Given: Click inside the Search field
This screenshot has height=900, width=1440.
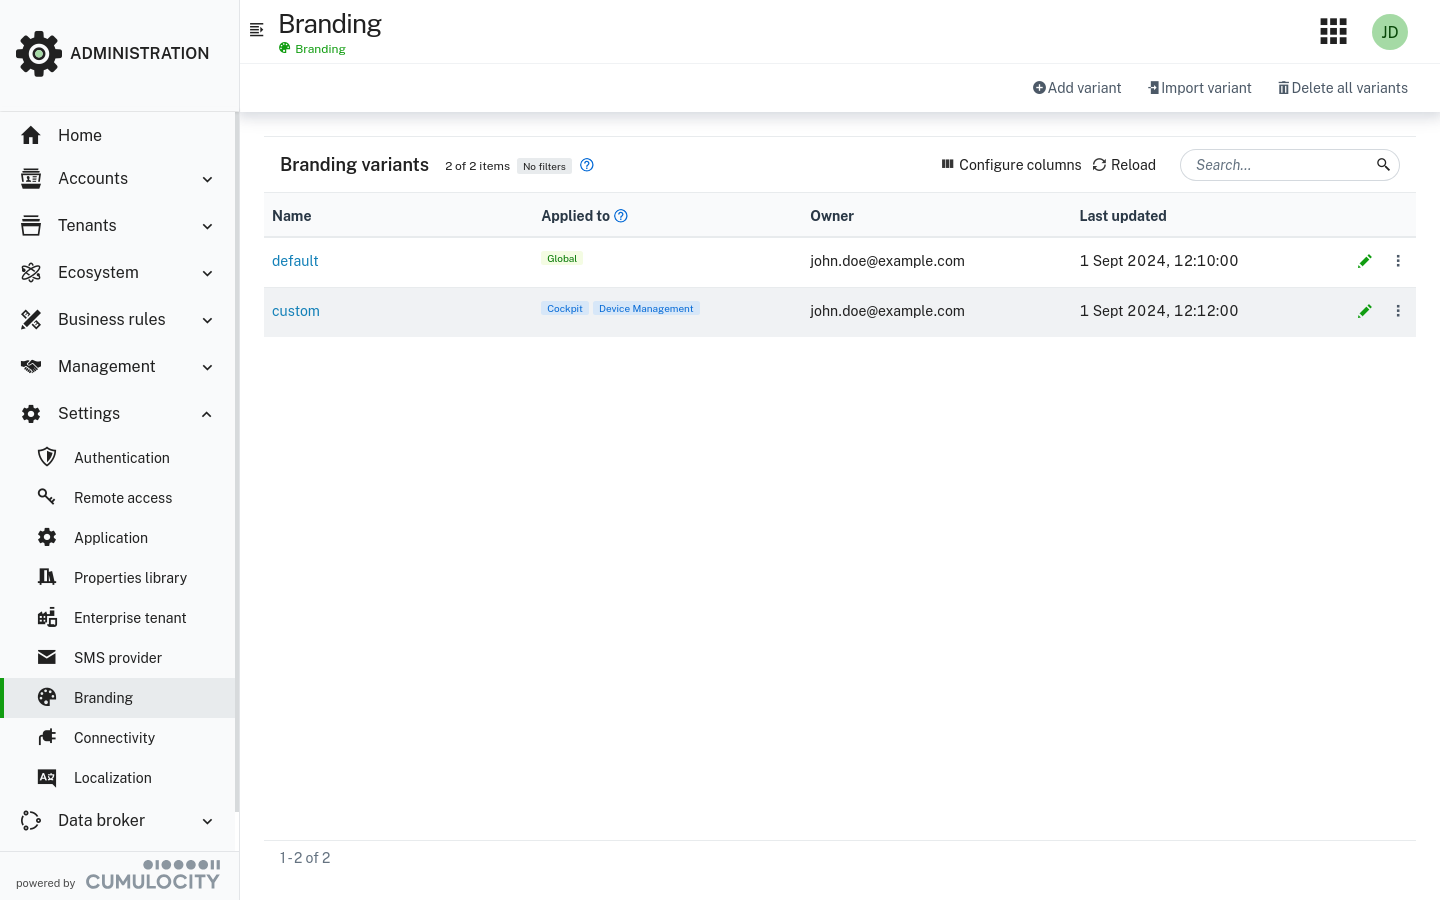Looking at the screenshot, I should click(1280, 164).
